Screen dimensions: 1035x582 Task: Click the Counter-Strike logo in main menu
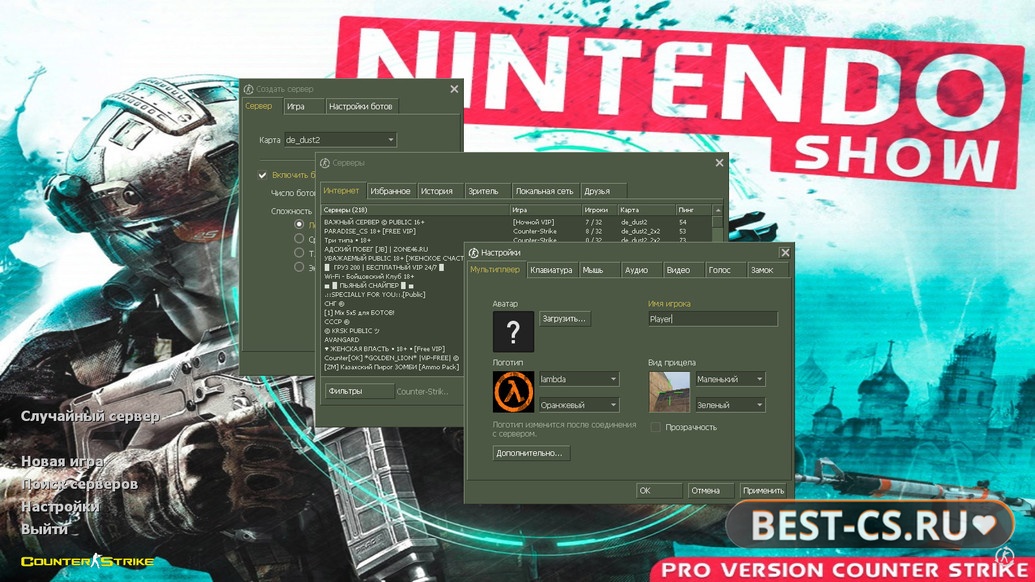coord(88,562)
